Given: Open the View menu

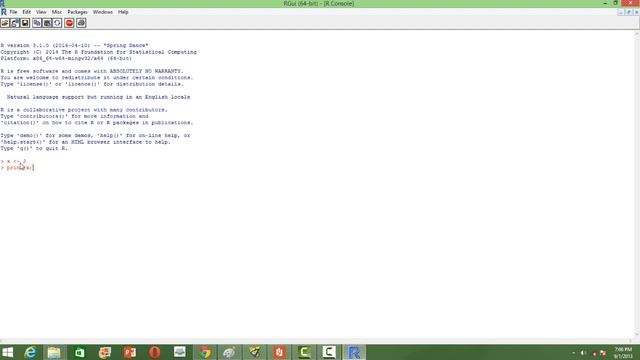Looking at the screenshot, I should pos(41,12).
